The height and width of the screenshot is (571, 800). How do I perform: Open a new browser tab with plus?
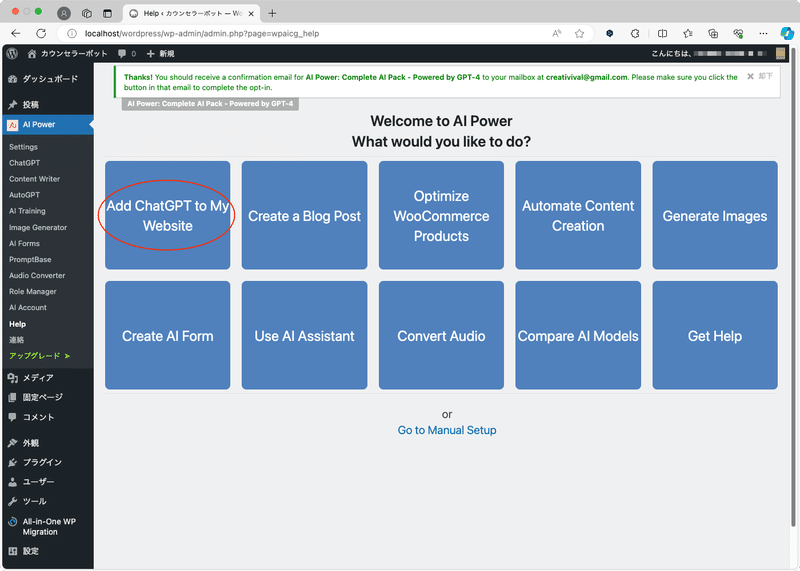272,13
